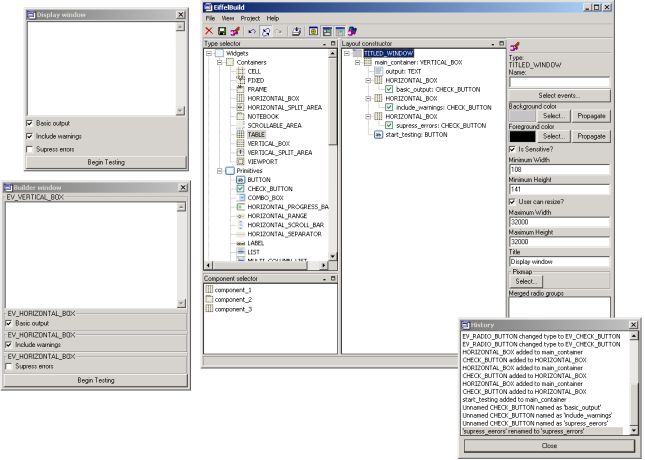Click the black Foreground color swatch
This screenshot has height=460, width=645.
pos(522,136)
